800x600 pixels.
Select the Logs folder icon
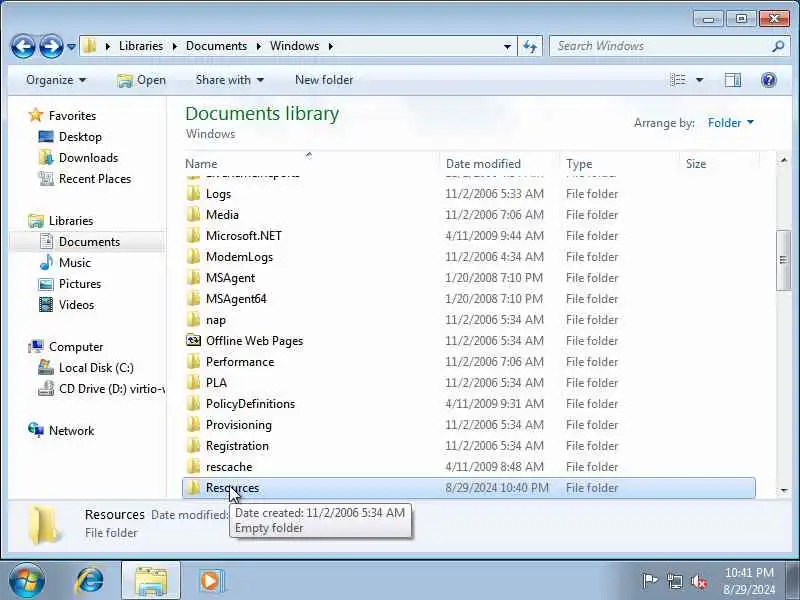click(x=193, y=194)
